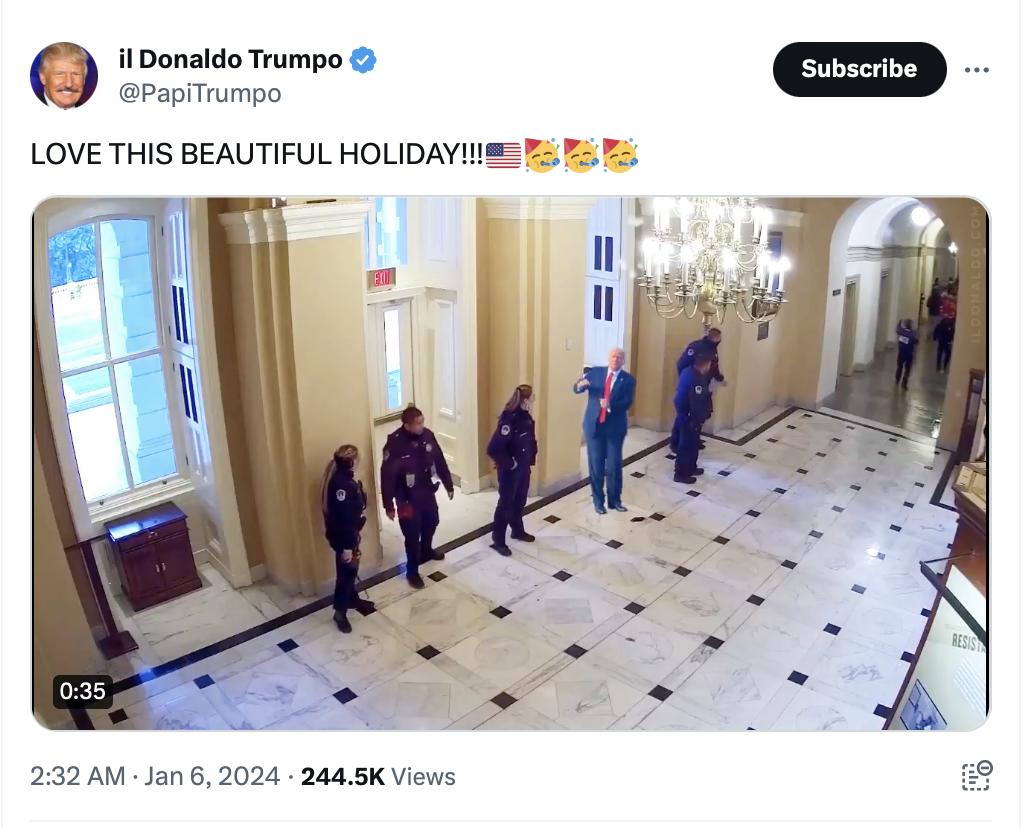Open the post analytics icon beside Views

[x=977, y=776]
